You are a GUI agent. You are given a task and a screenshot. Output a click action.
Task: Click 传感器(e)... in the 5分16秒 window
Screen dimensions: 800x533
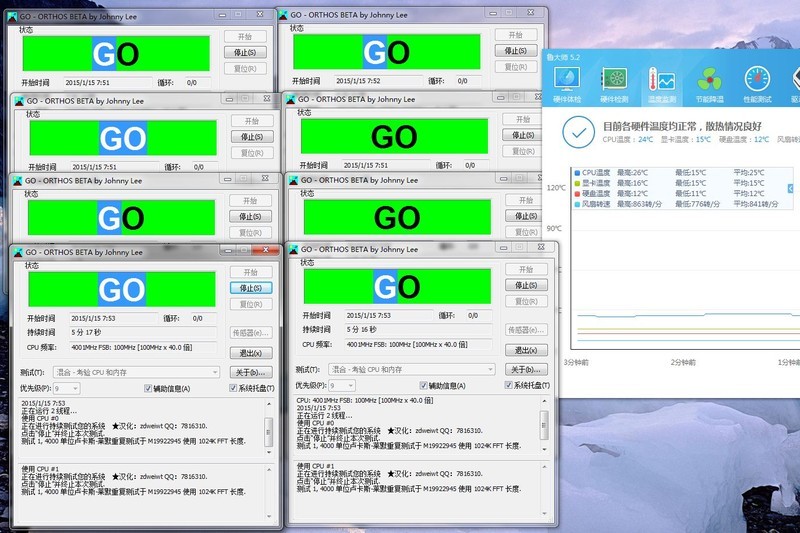pos(526,330)
